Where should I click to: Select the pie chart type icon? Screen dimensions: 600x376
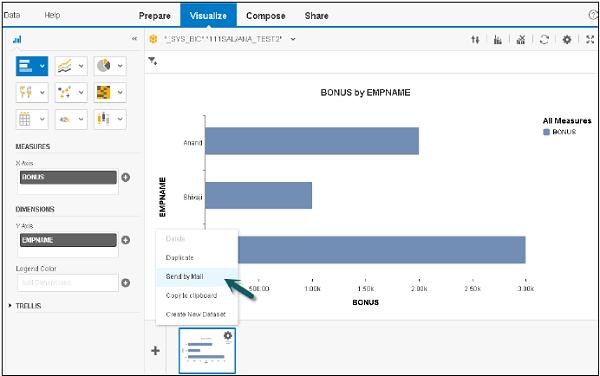tap(103, 66)
